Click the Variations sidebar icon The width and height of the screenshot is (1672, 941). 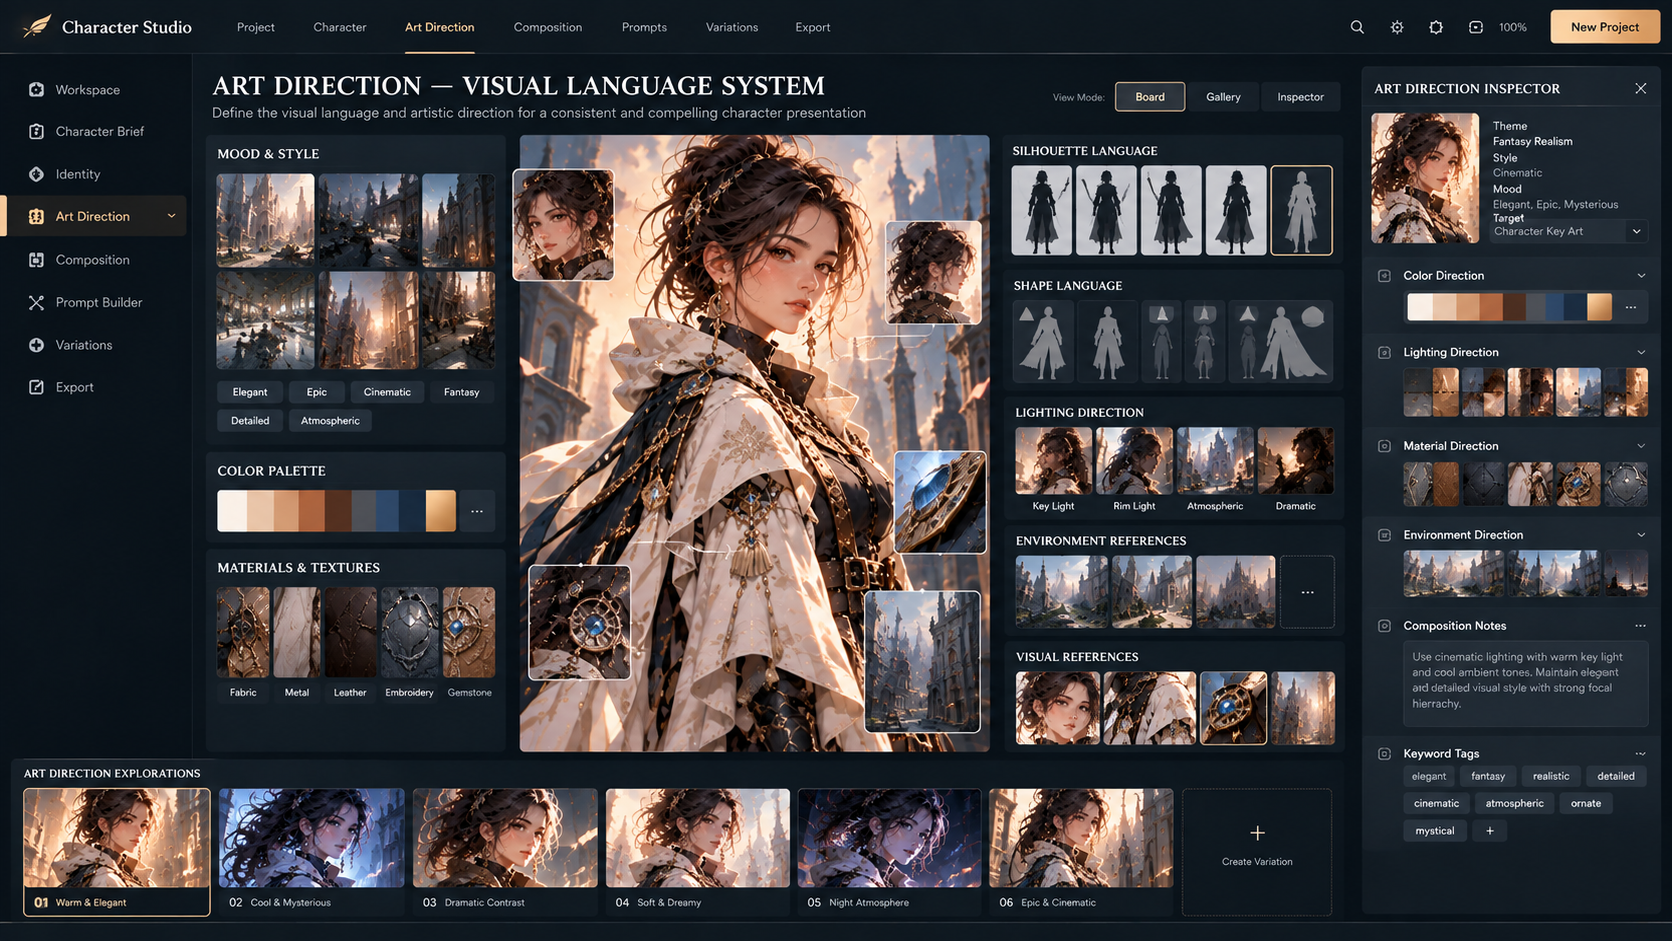click(36, 345)
